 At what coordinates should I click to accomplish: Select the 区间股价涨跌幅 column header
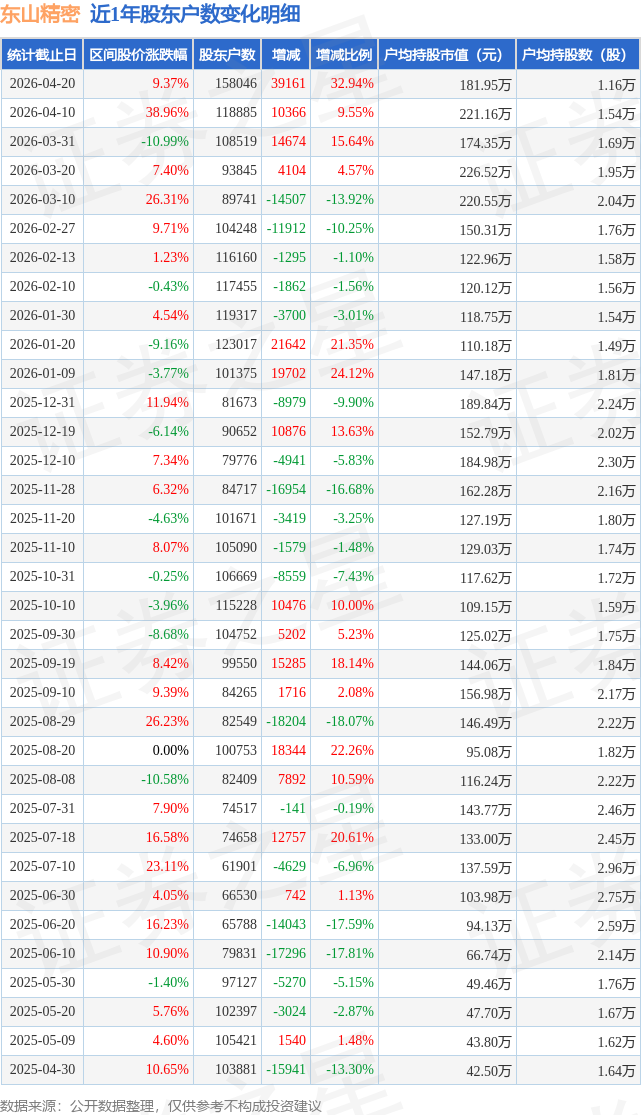tap(137, 55)
